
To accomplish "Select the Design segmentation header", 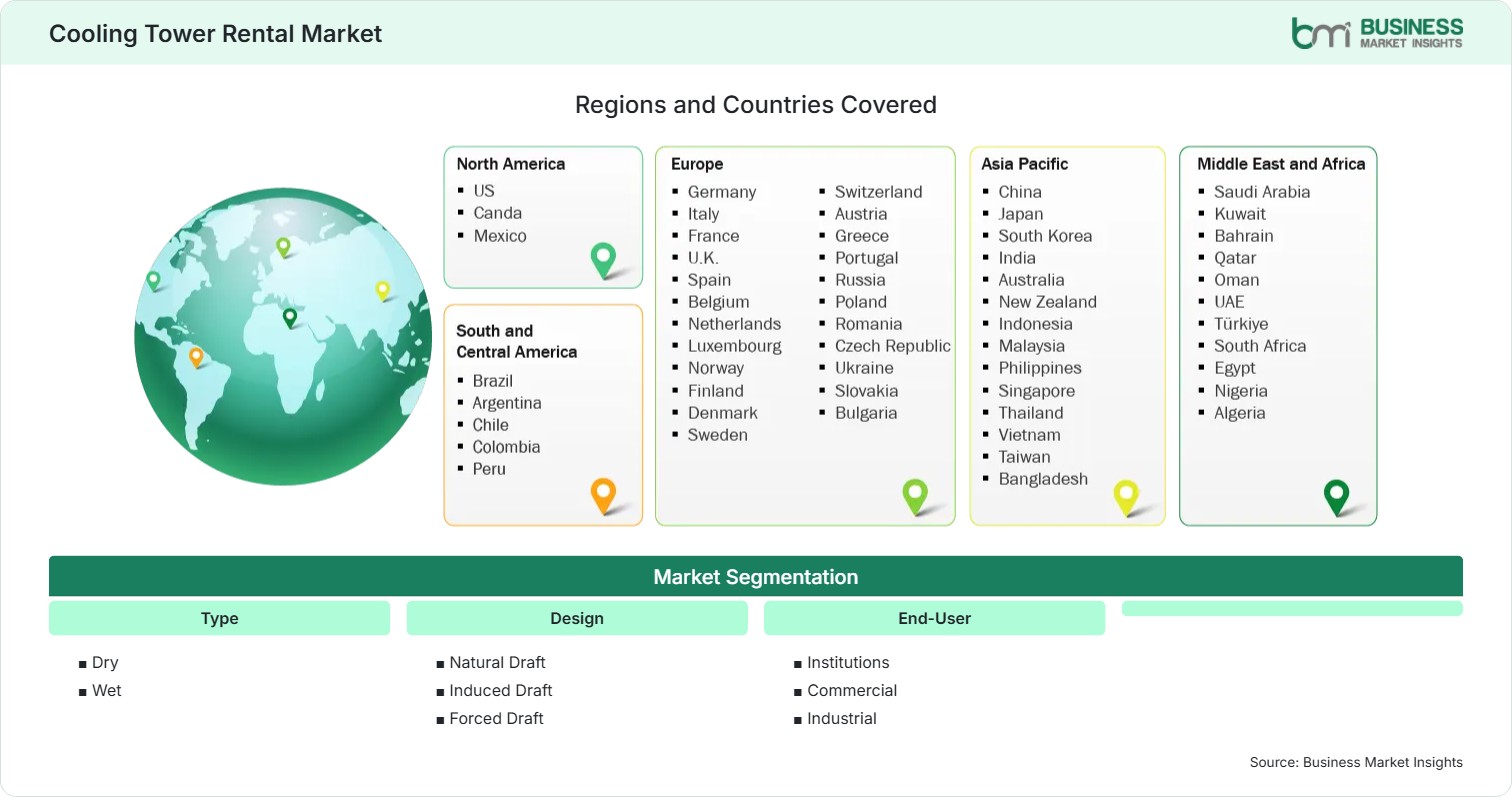I will tap(577, 618).
